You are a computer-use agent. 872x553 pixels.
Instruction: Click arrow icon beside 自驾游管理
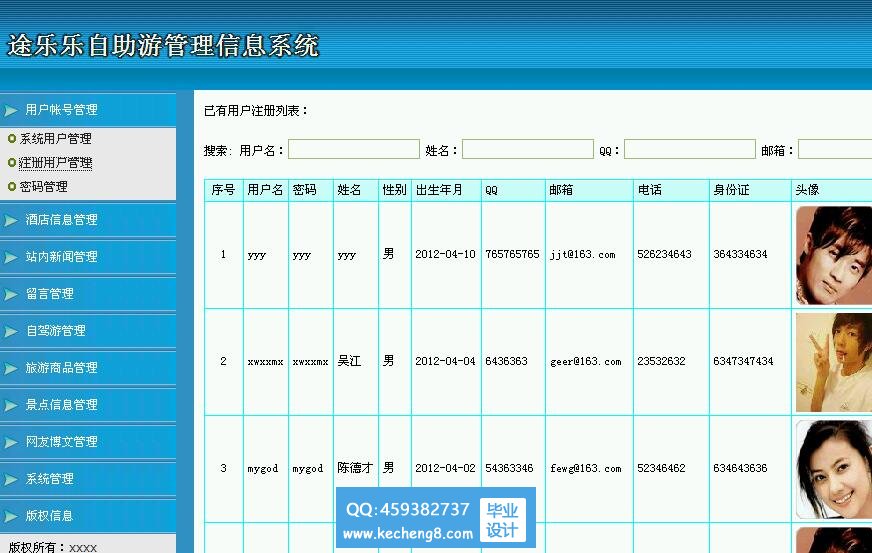(11, 332)
